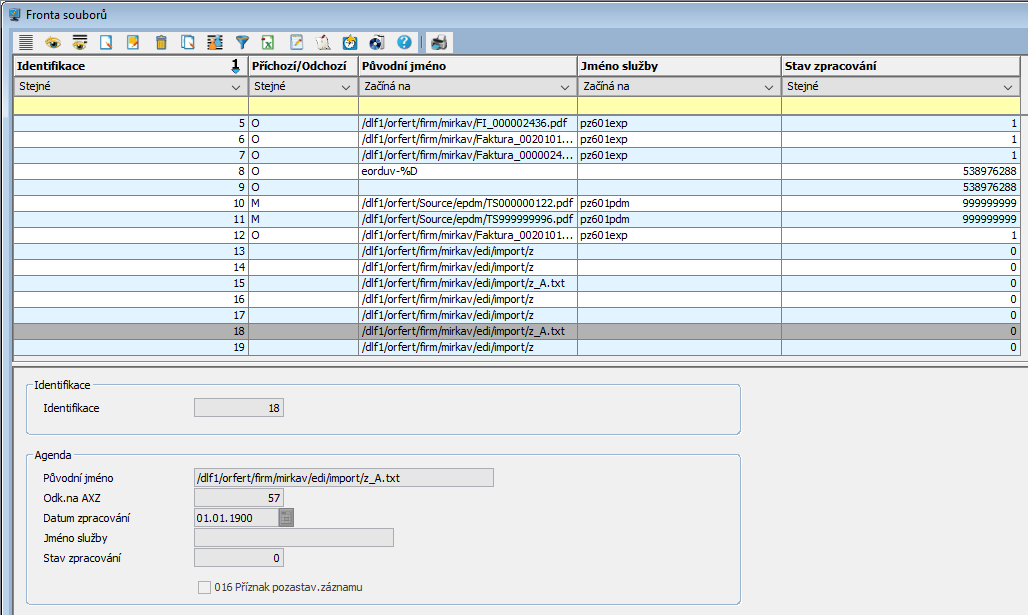Screen dimensions: 1028x615
Task: Select the table row with identifier 10
Action: click(400, 203)
